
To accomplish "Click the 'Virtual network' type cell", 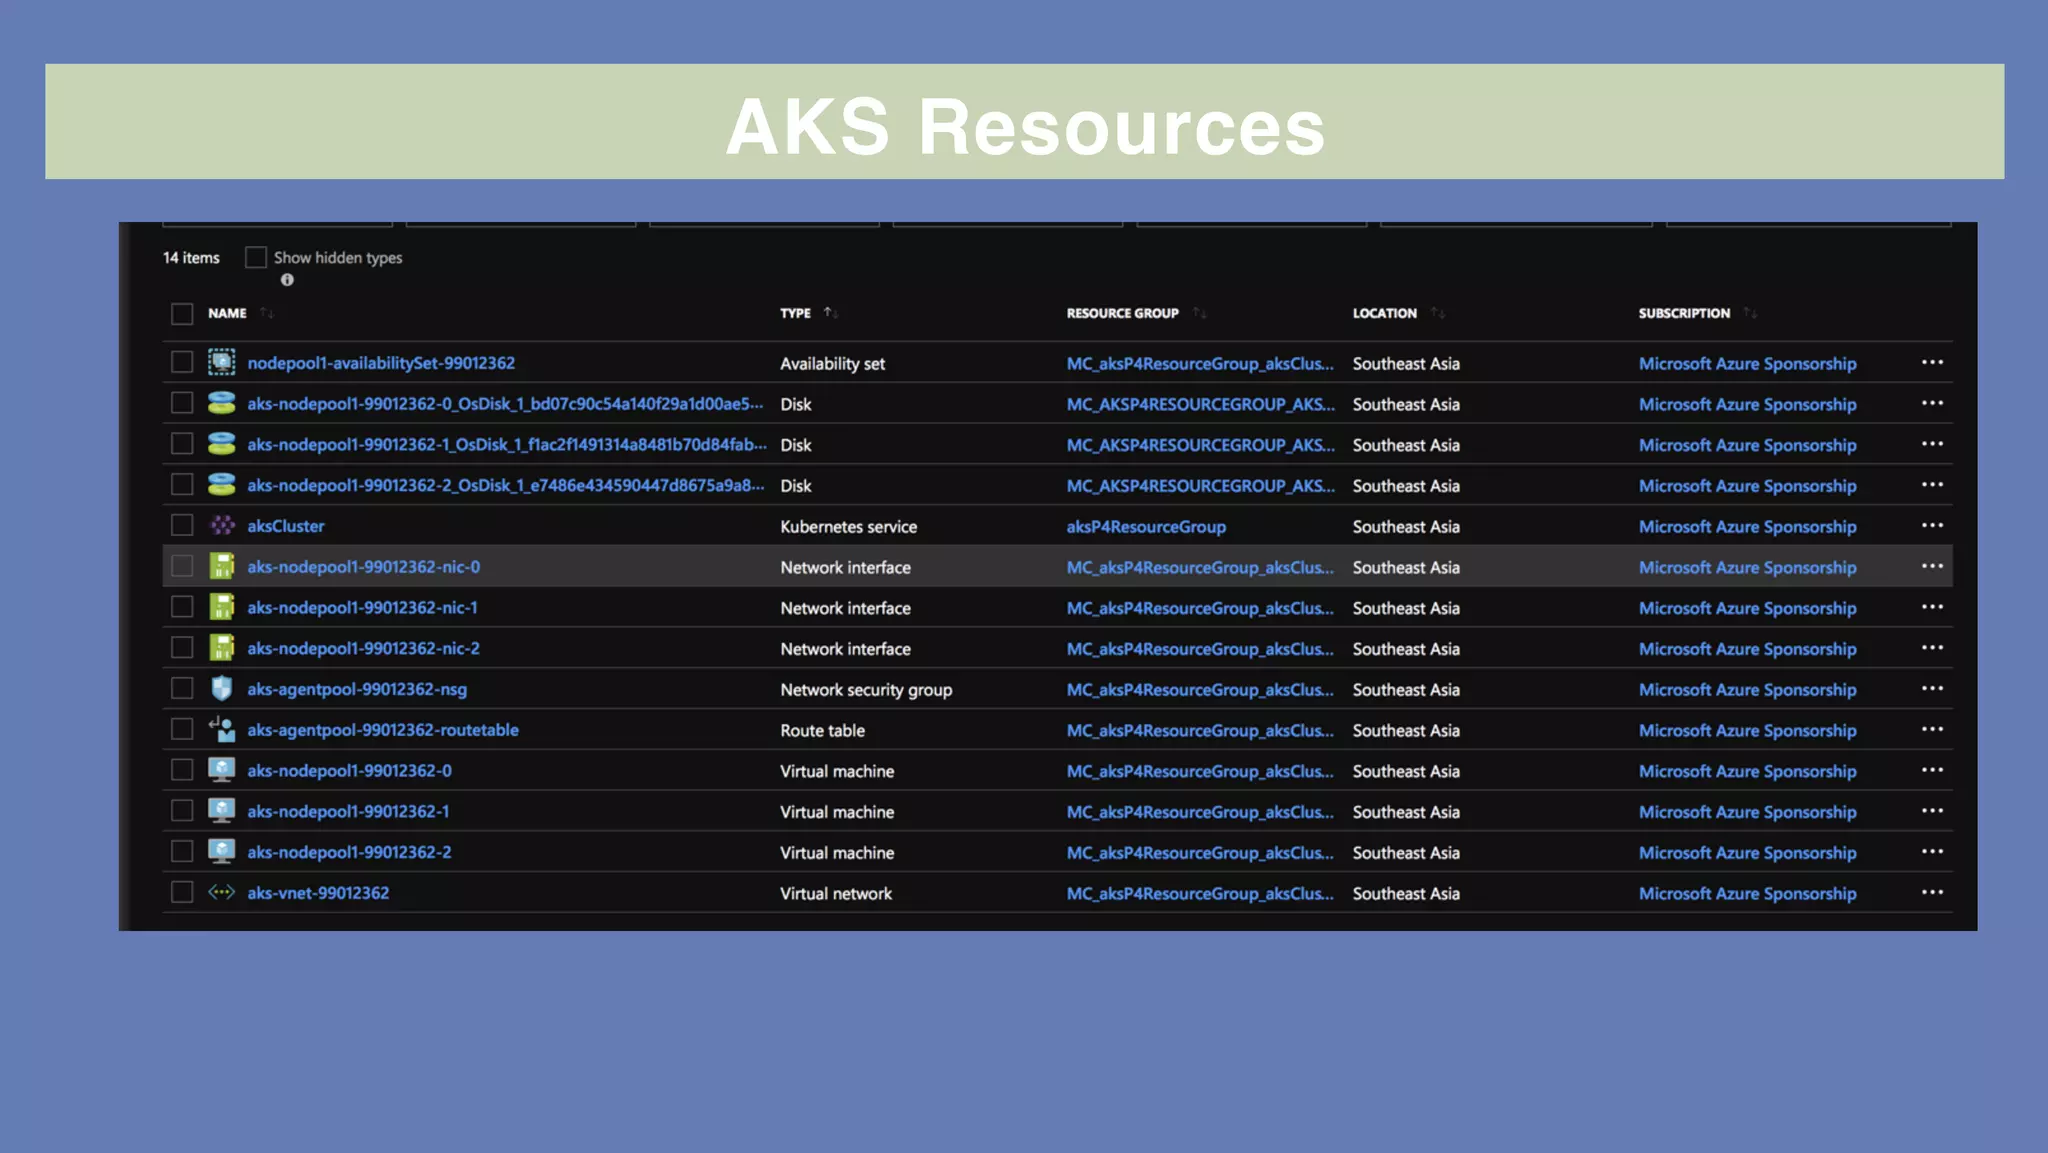I will pyautogui.click(x=836, y=894).
